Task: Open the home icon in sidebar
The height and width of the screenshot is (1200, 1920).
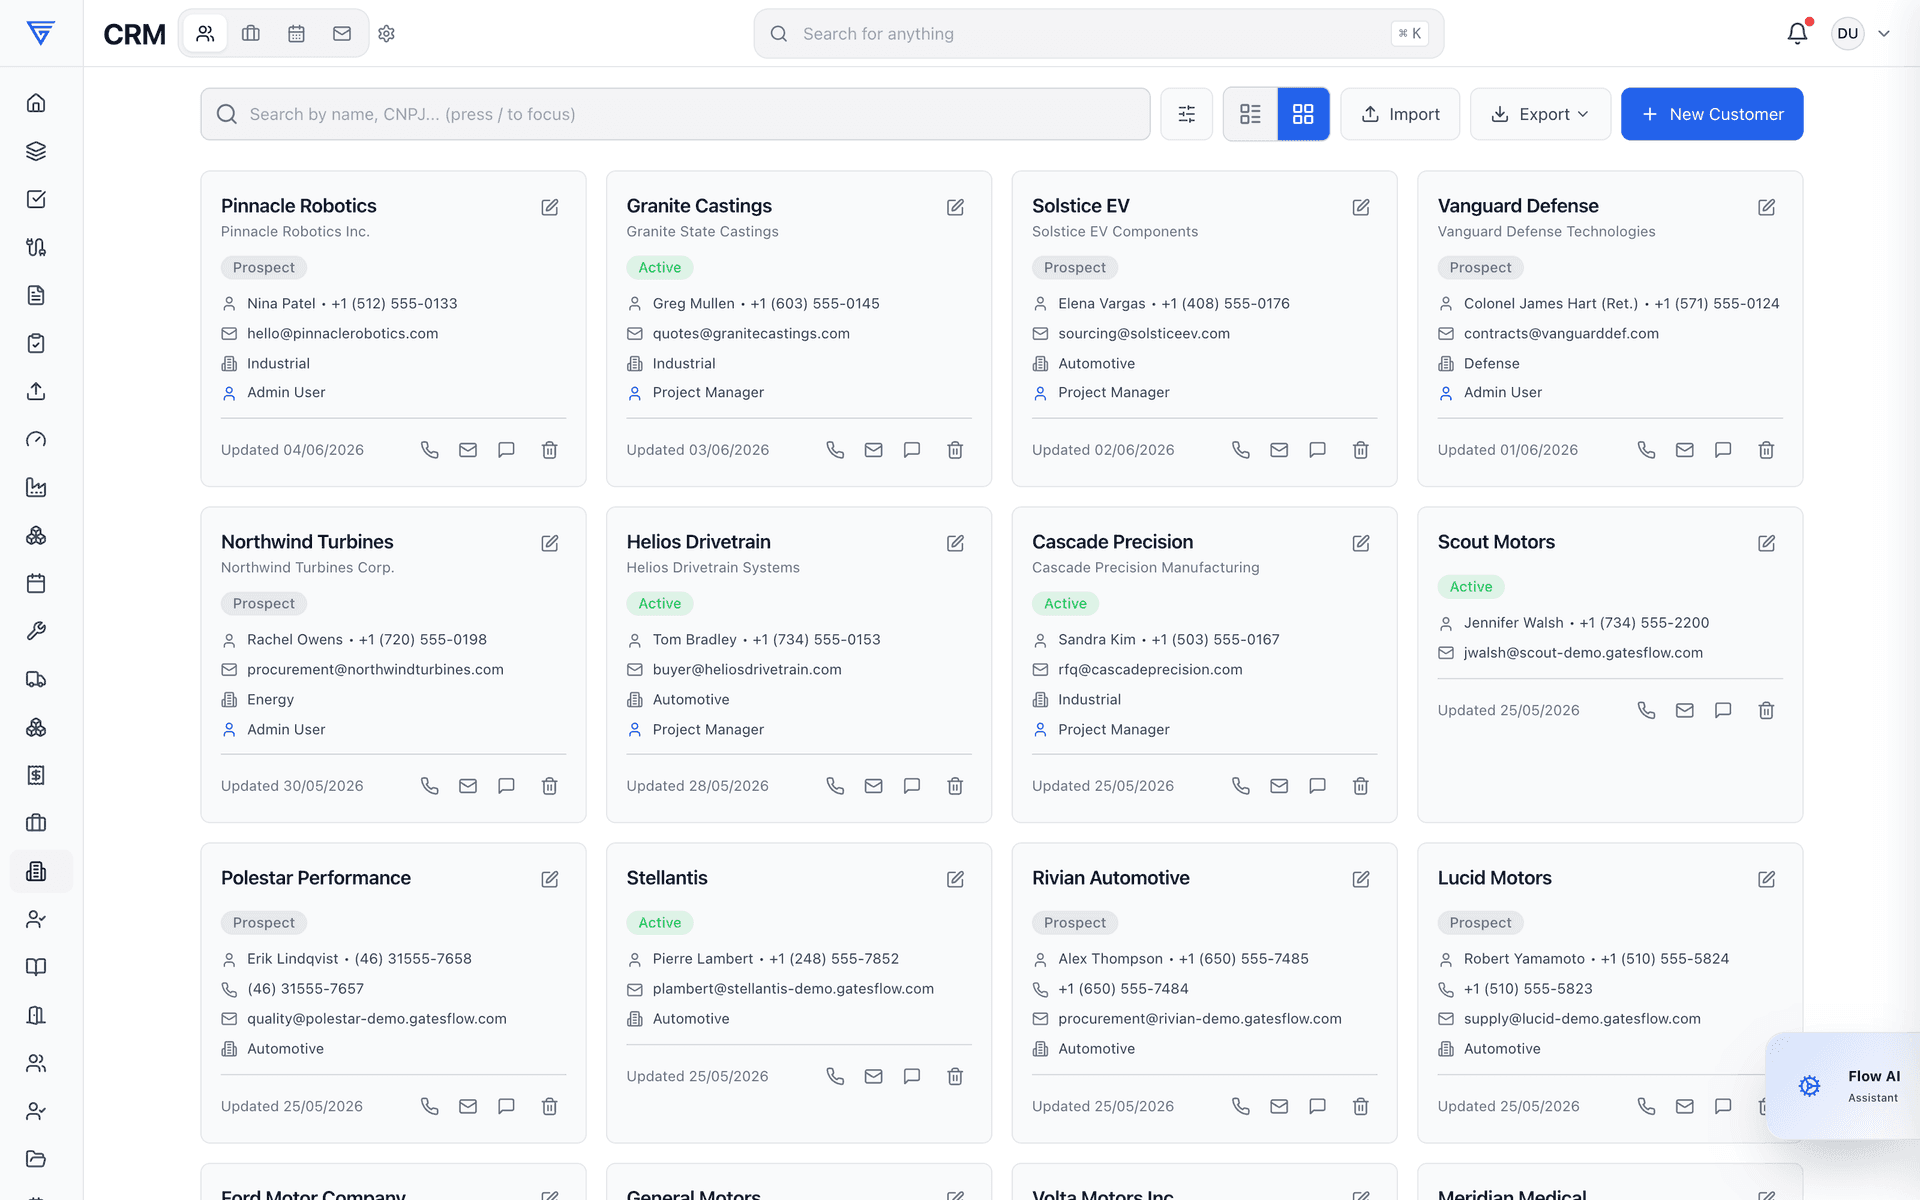Action: coord(36,103)
